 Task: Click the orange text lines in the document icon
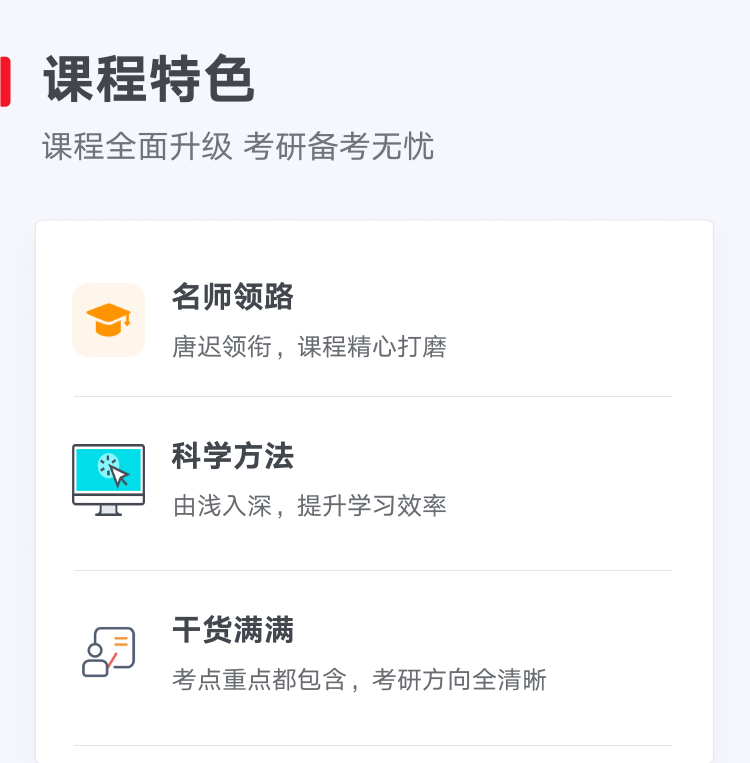(120, 641)
